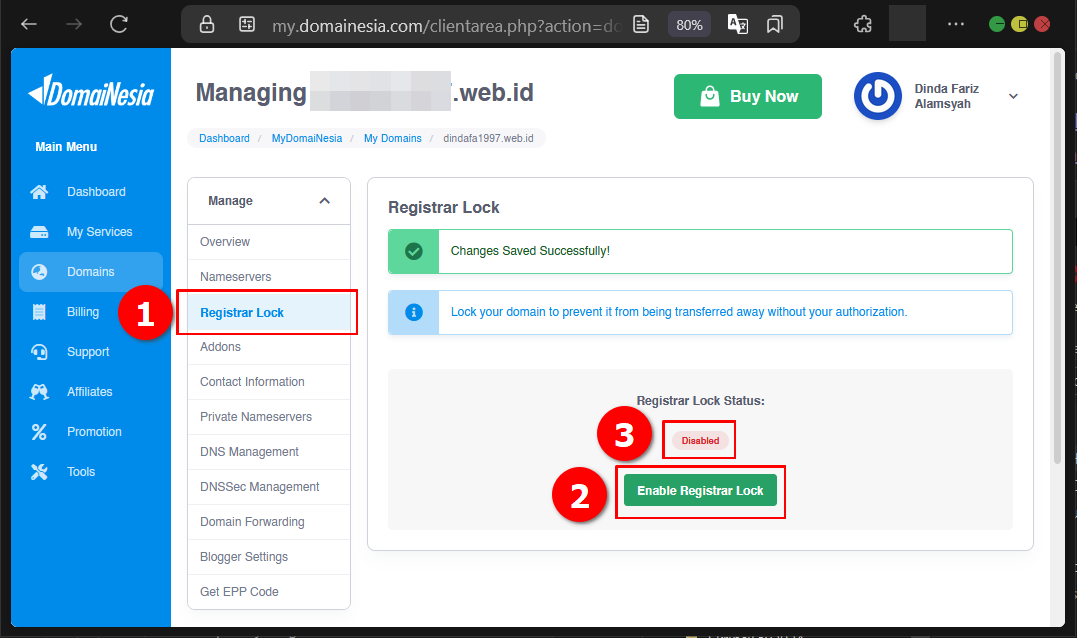Screen dimensions: 1077x638
Task: Open account menu via Dinda Fariz Alamsyah name
Action: coord(946,96)
